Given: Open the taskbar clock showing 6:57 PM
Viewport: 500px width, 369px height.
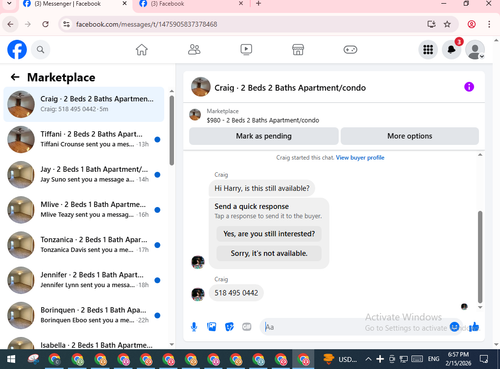Looking at the screenshot, I should click(x=458, y=359).
